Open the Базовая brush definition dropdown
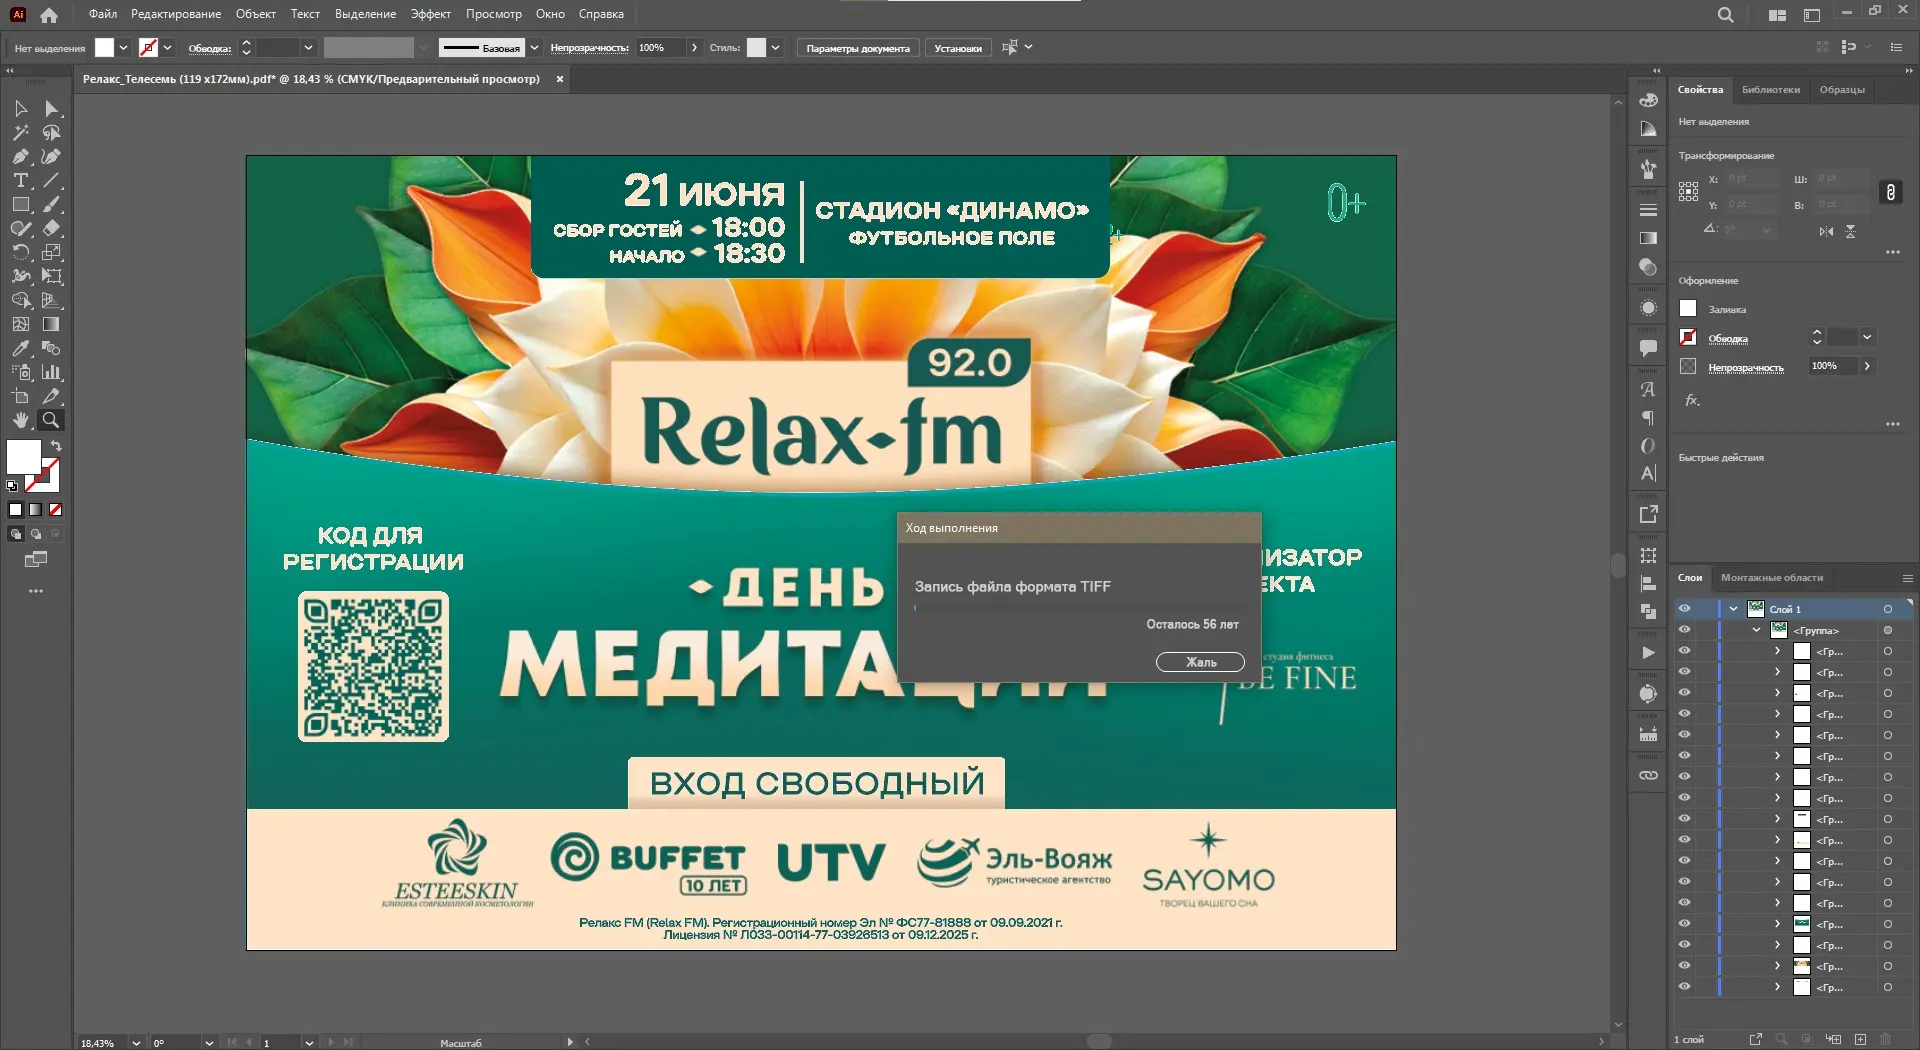Screen dimensions: 1920x1050 [x=535, y=47]
